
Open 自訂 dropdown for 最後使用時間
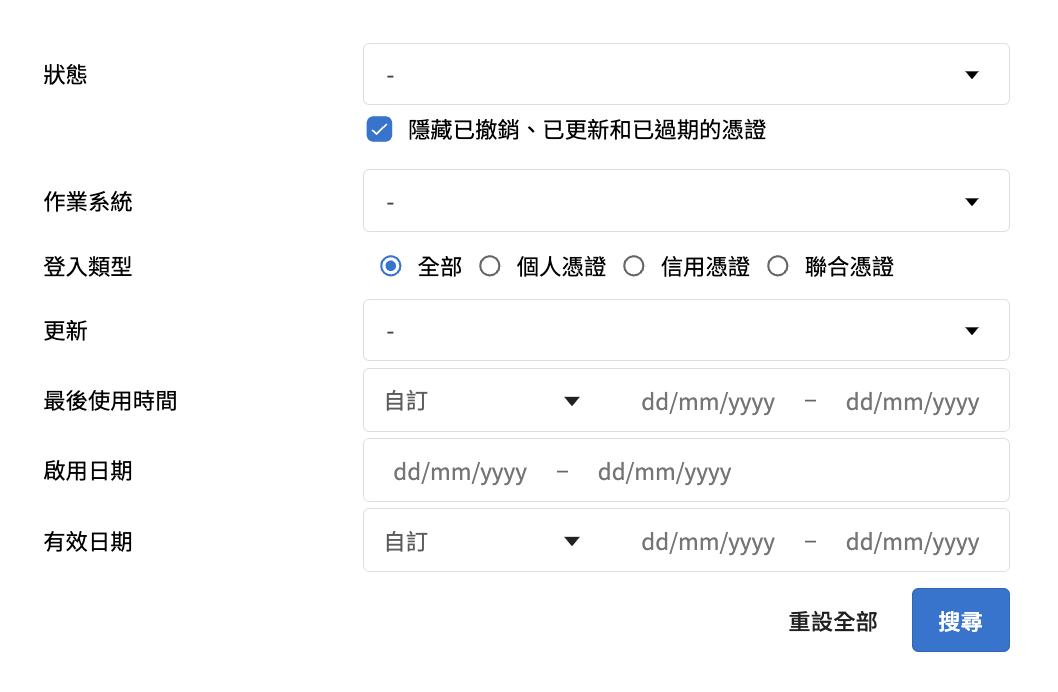click(482, 401)
